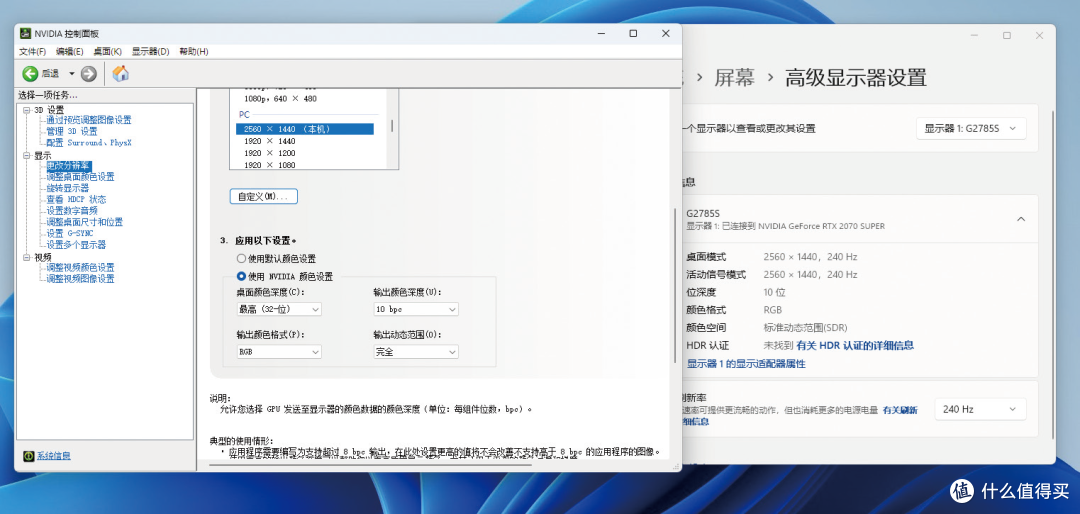The image size is (1080, 514).
Task: Open 有关 HDR 认证的详细信息 link
Action: coord(855,345)
